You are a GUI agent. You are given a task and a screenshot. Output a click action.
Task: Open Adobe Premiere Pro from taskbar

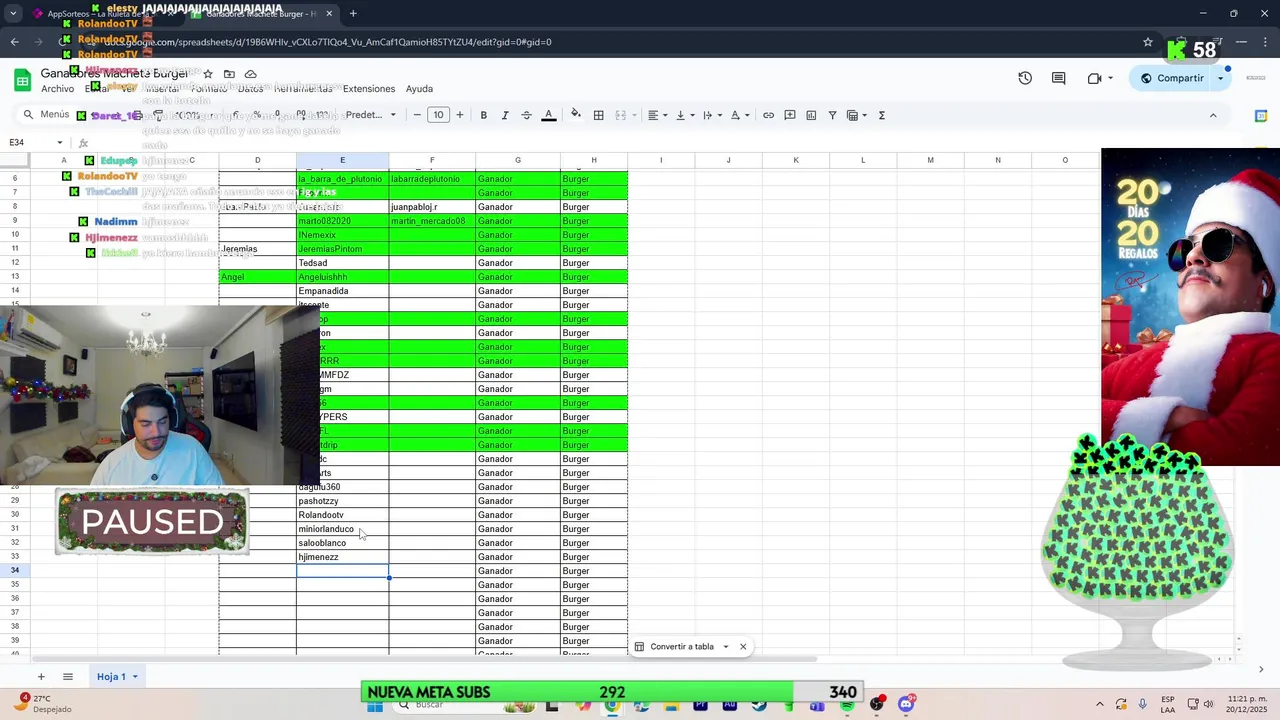tap(700, 705)
